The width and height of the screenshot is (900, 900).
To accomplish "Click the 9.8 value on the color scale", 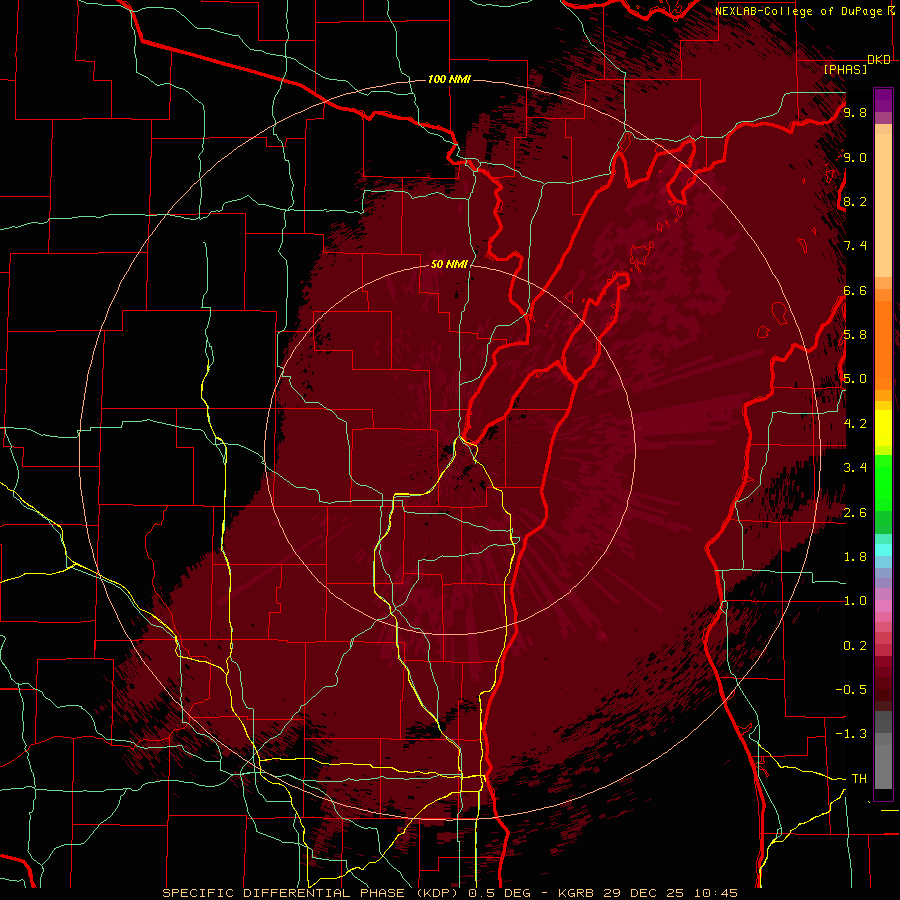I will coord(855,112).
